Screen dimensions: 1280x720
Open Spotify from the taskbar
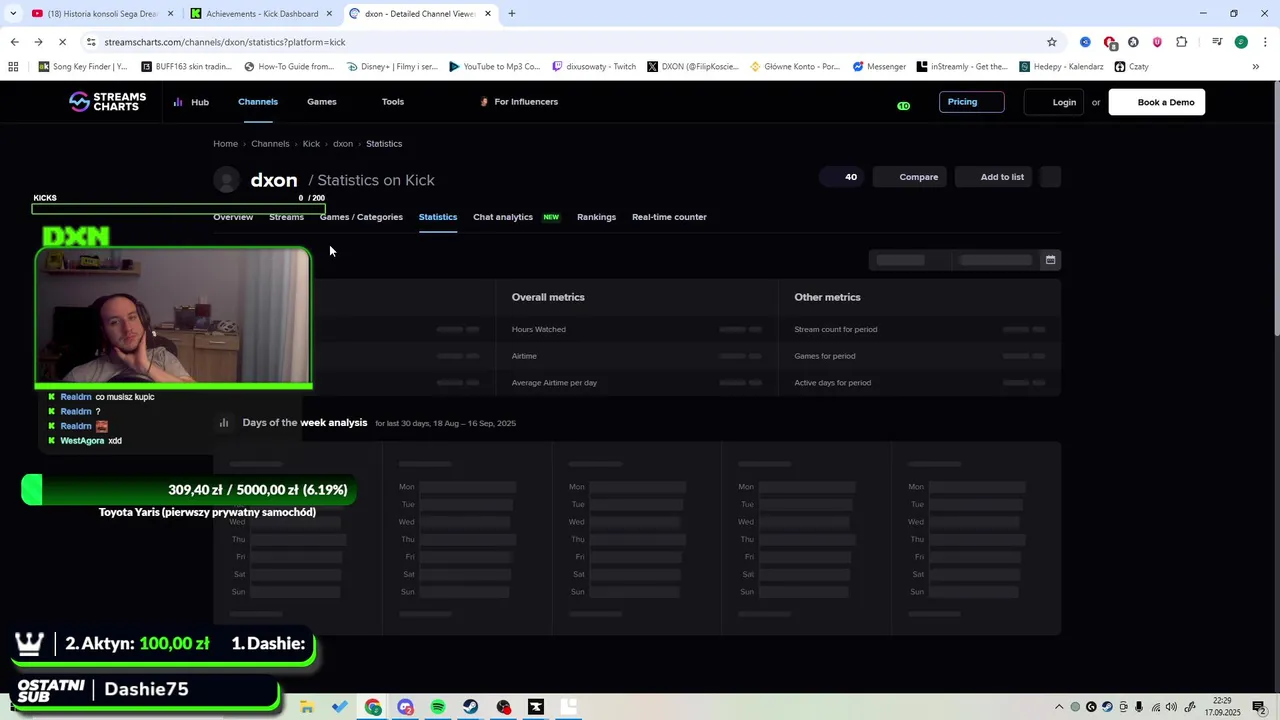[438, 707]
